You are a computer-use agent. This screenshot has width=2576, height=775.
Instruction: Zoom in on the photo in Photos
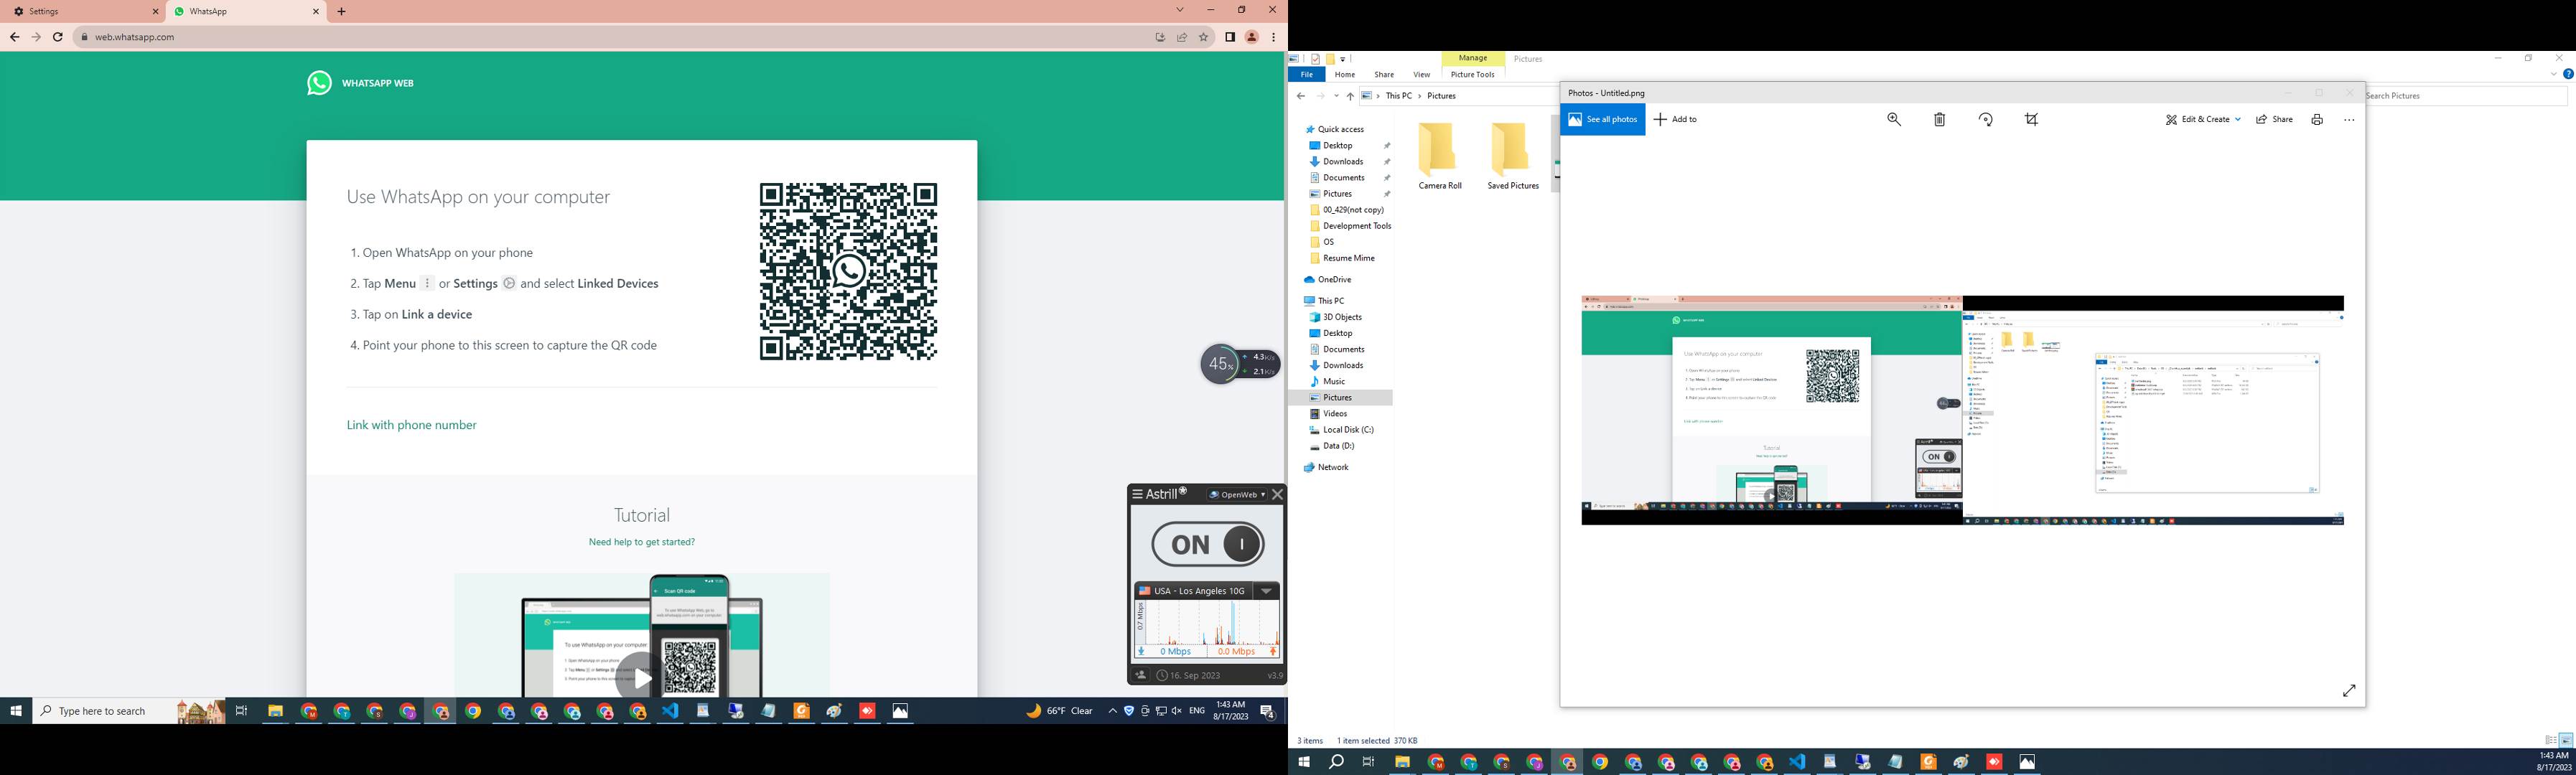point(1894,119)
